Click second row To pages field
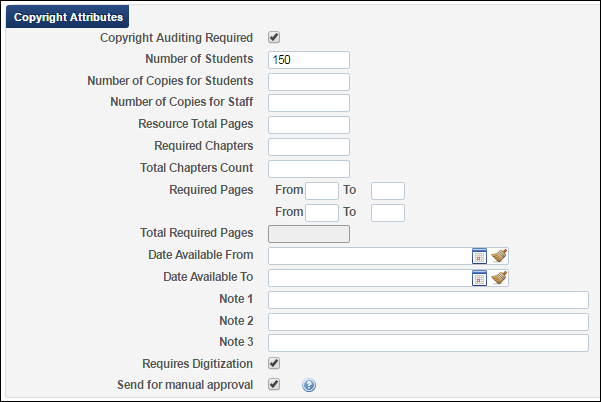The image size is (601, 402). tap(388, 213)
